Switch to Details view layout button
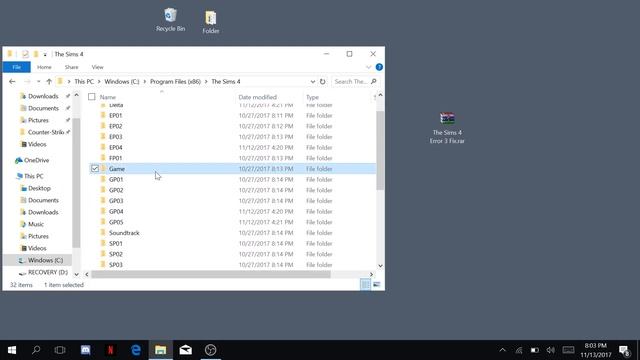This screenshot has height=360, width=640. click(x=365, y=284)
